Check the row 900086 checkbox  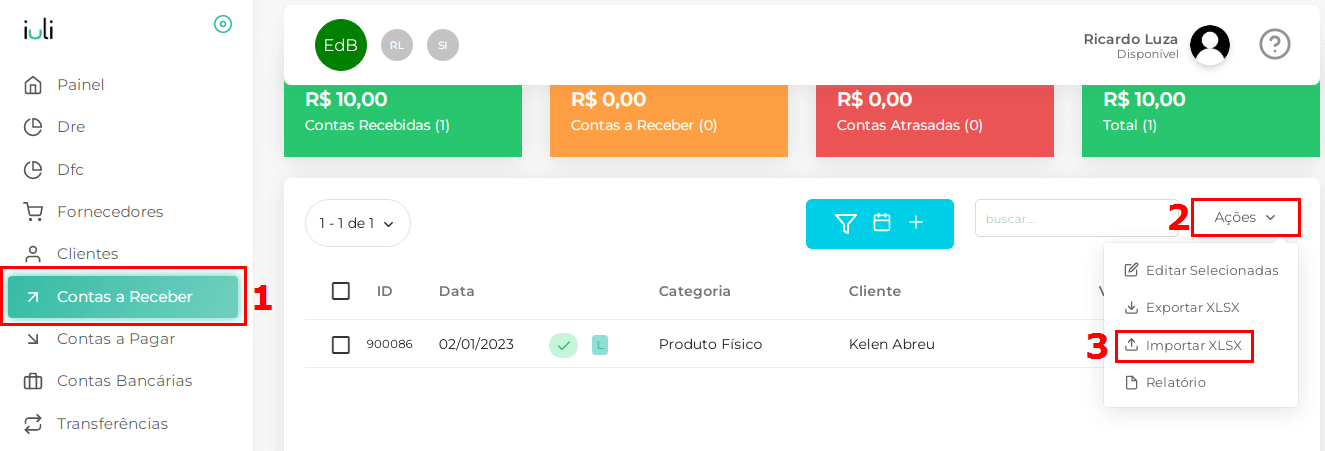341,345
